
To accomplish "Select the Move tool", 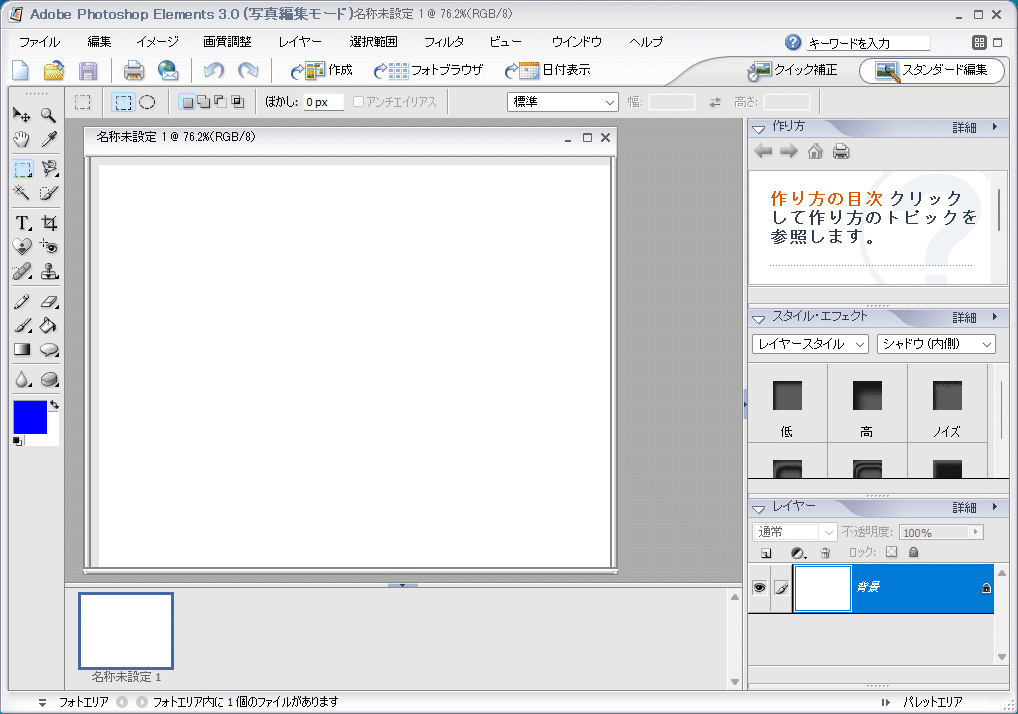I will [22, 115].
